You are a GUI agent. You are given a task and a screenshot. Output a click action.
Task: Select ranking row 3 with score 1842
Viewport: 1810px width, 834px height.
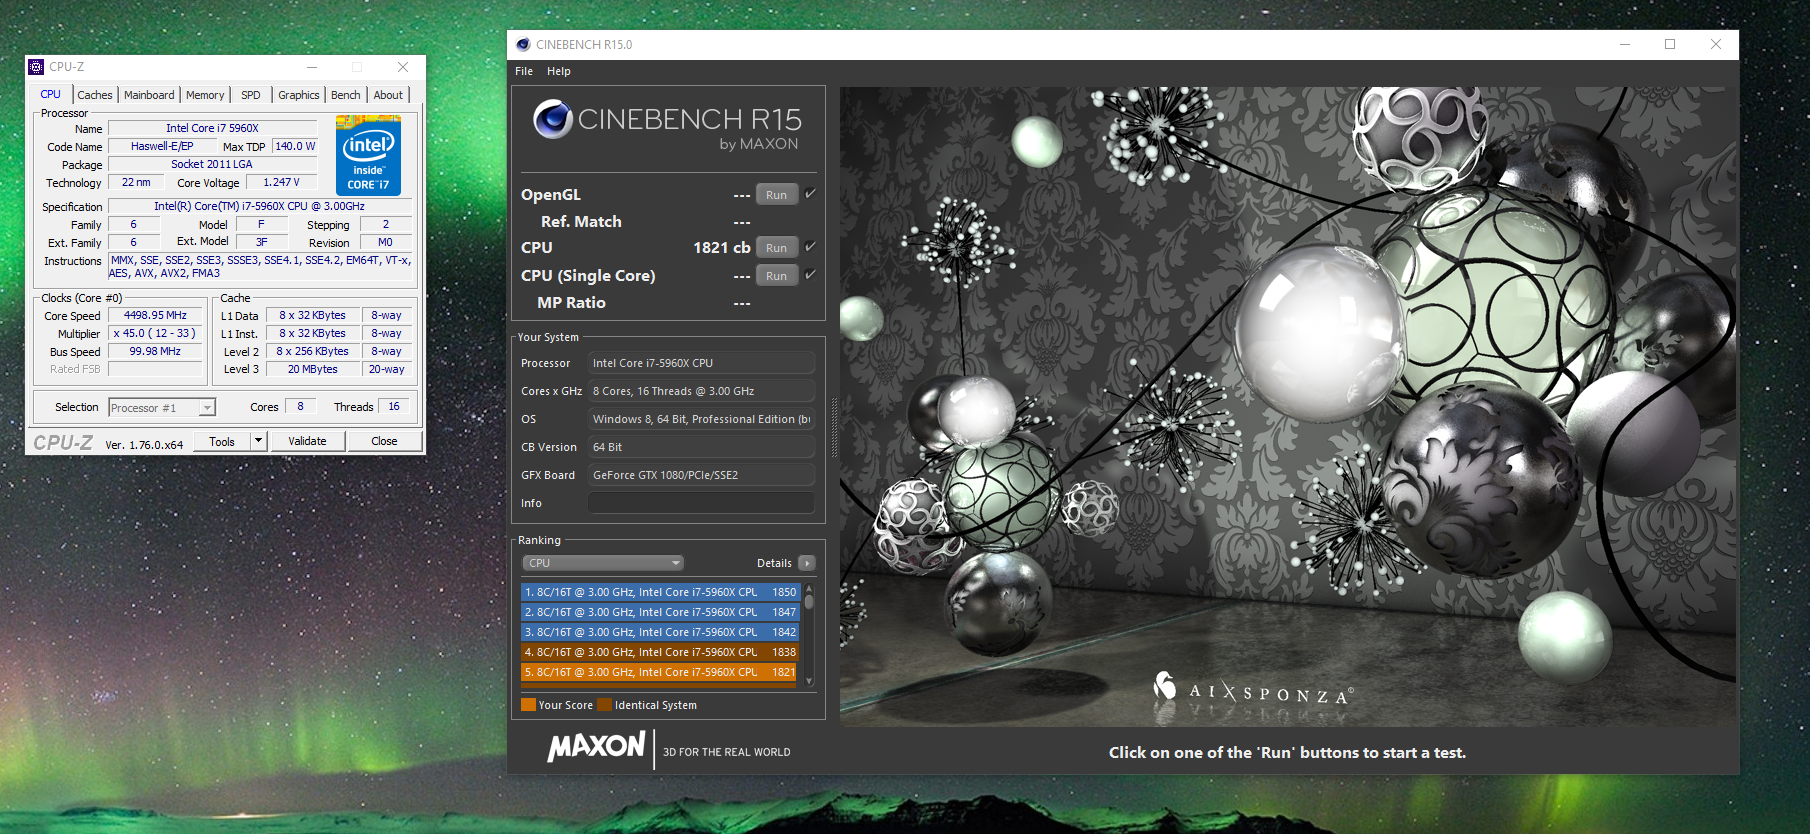(660, 632)
